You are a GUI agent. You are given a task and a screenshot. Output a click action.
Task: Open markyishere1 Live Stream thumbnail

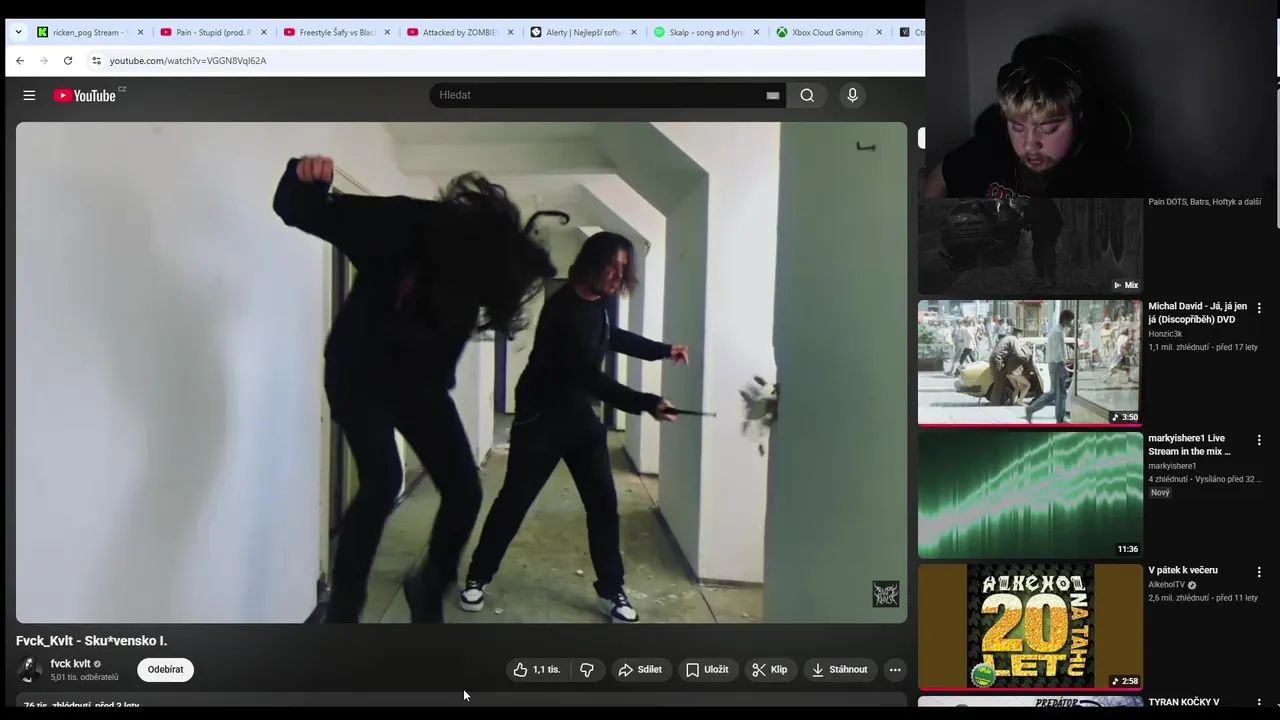click(1030, 494)
